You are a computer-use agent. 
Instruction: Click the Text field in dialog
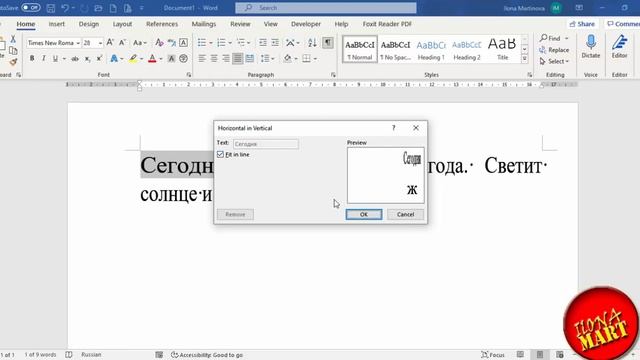click(x=266, y=144)
